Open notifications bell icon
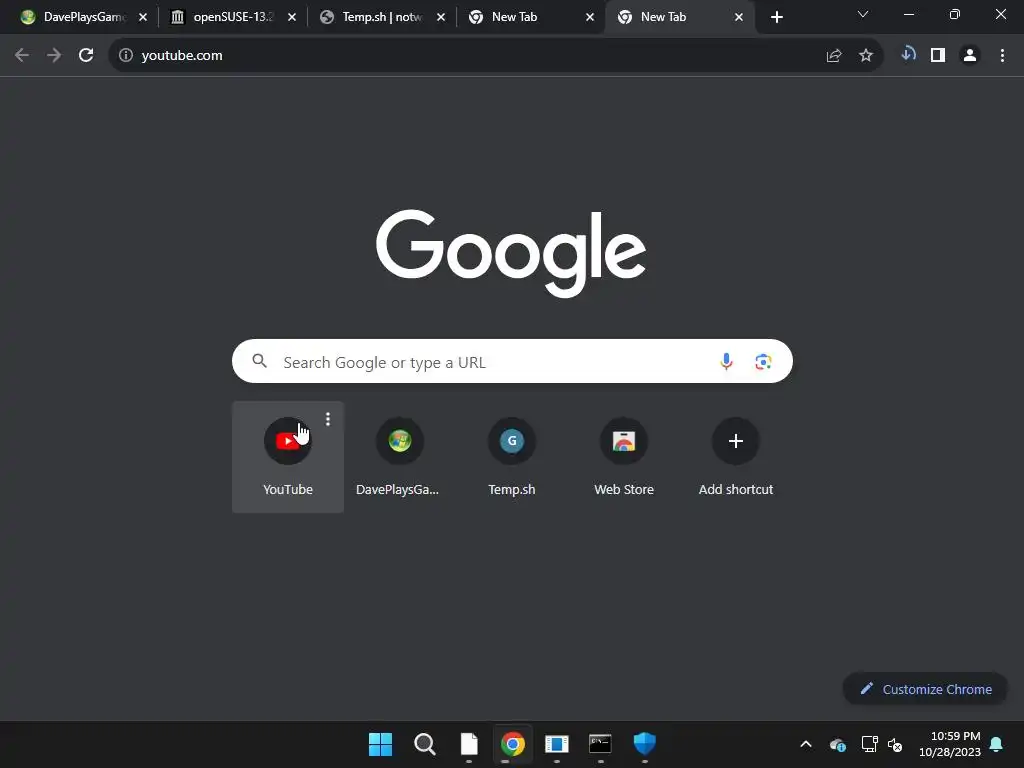Viewport: 1024px width, 768px height. [x=997, y=744]
